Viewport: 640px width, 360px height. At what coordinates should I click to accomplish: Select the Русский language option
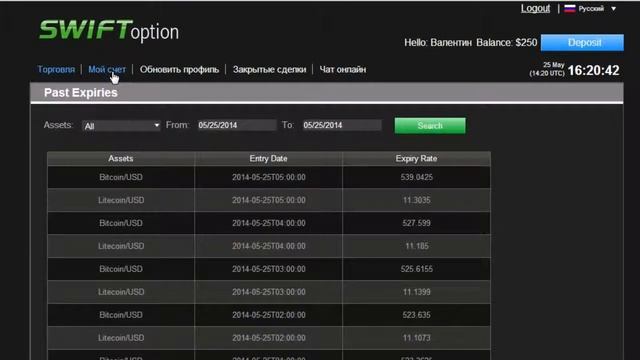point(591,9)
